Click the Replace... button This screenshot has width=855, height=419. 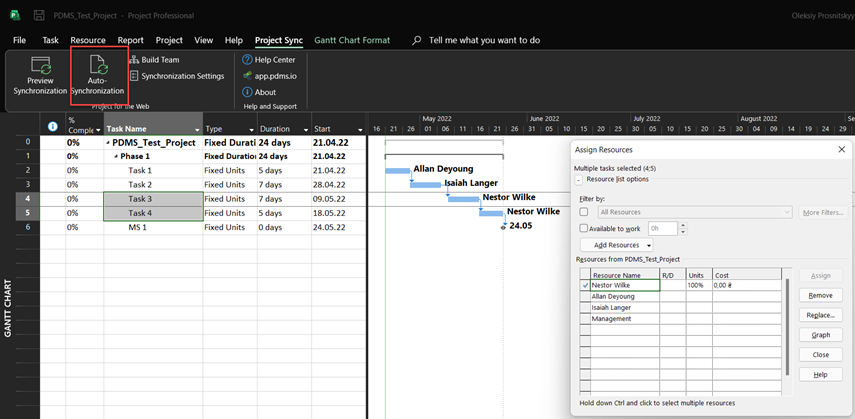(x=821, y=315)
